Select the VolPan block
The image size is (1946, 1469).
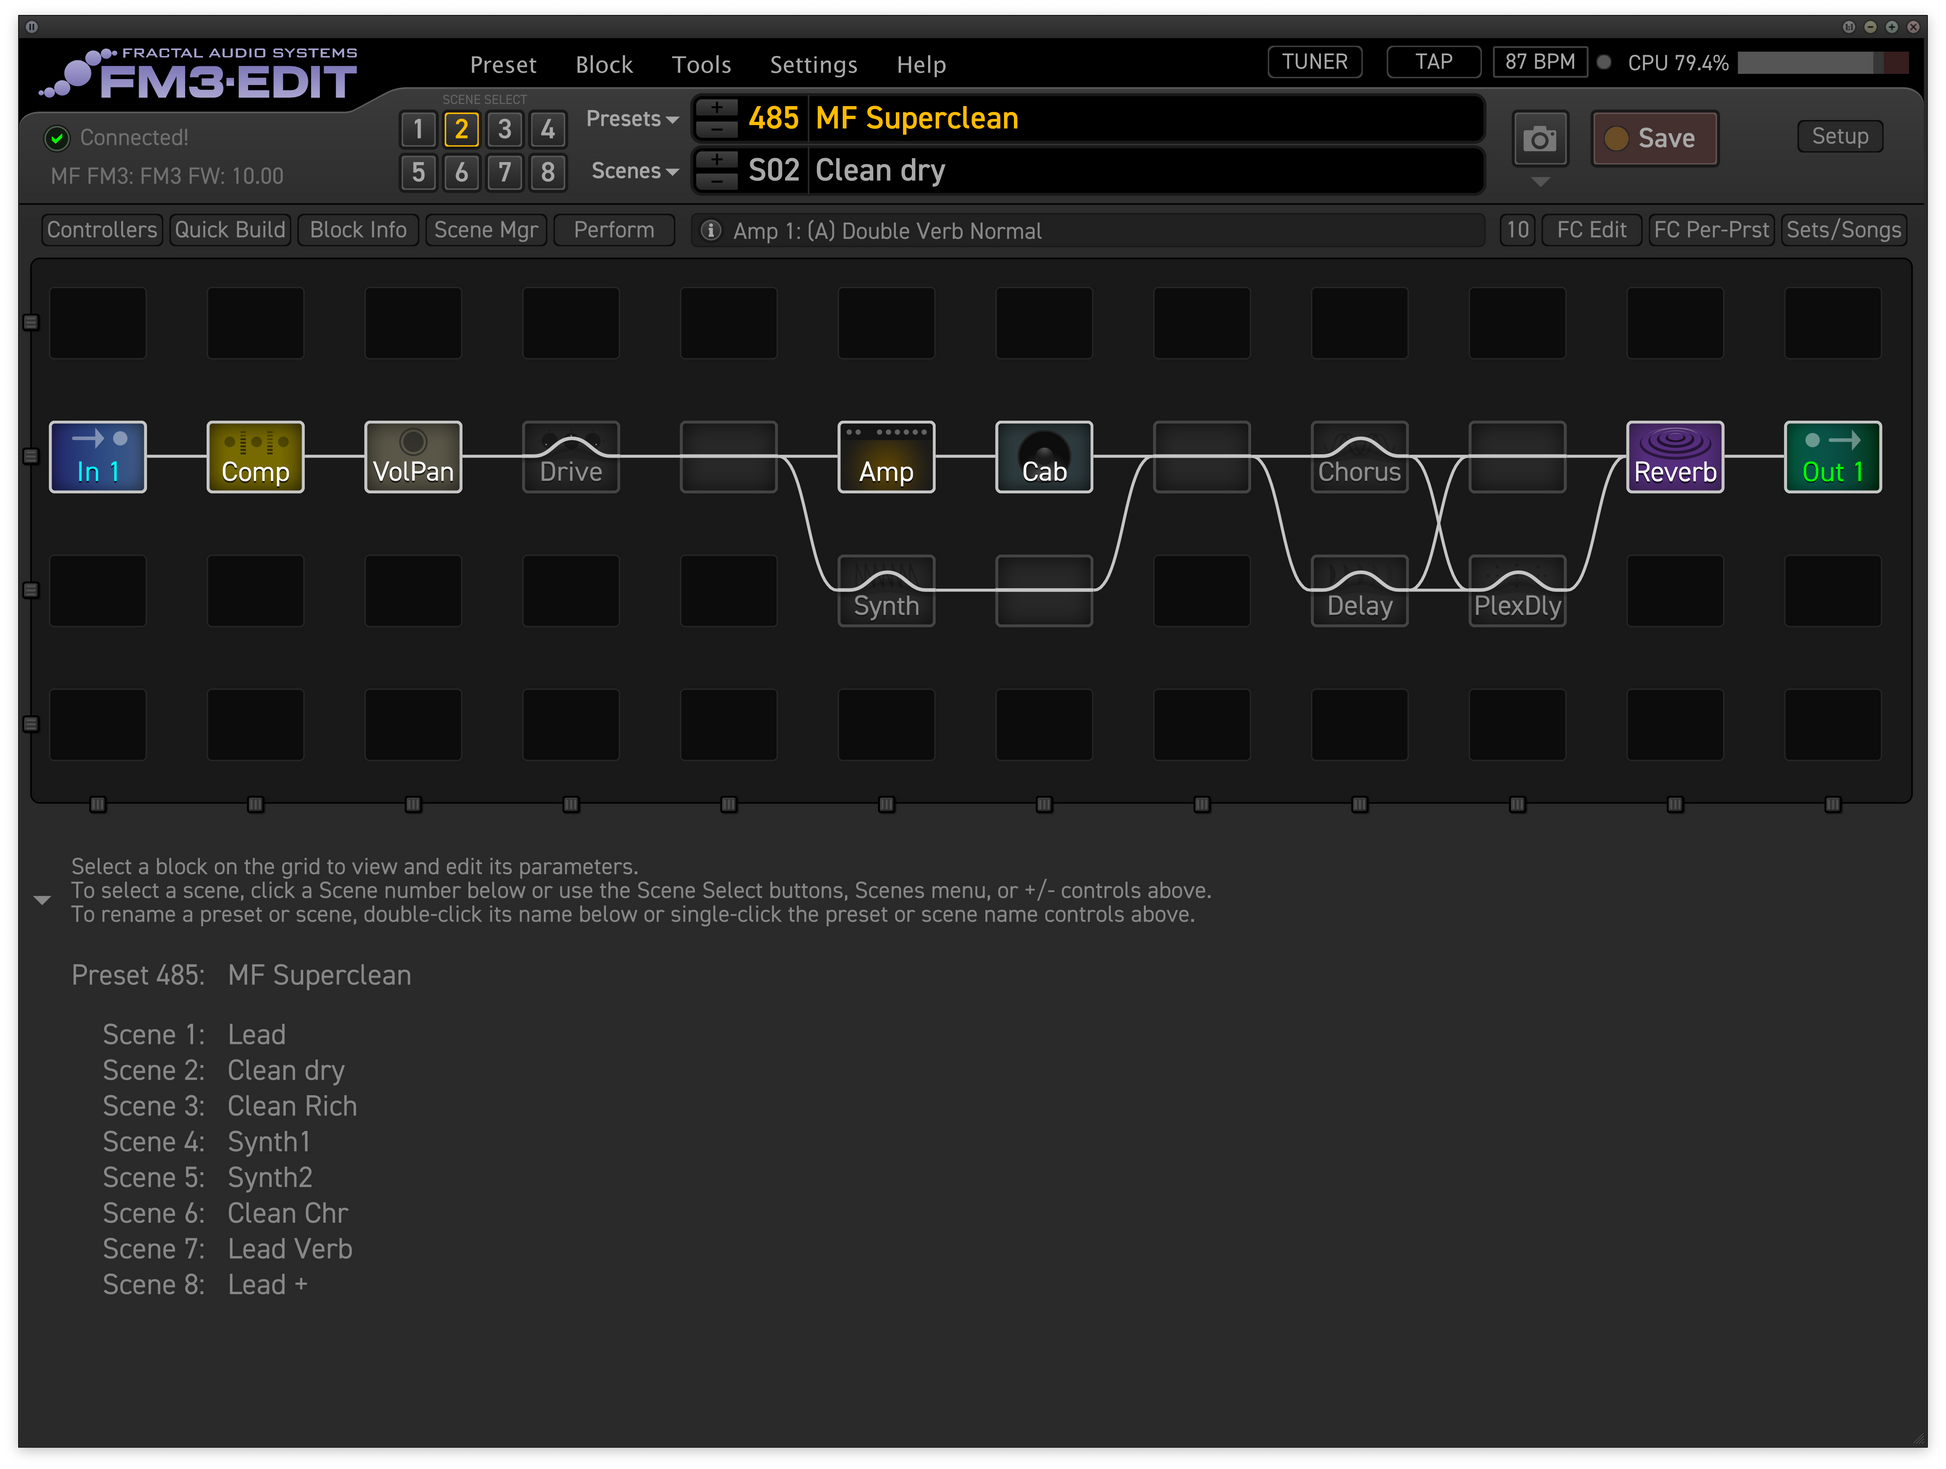tap(413, 457)
